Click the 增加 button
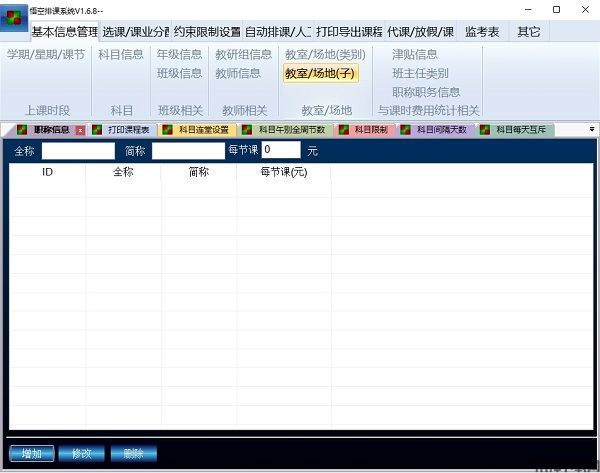This screenshot has height=473, width=600. click(x=32, y=454)
